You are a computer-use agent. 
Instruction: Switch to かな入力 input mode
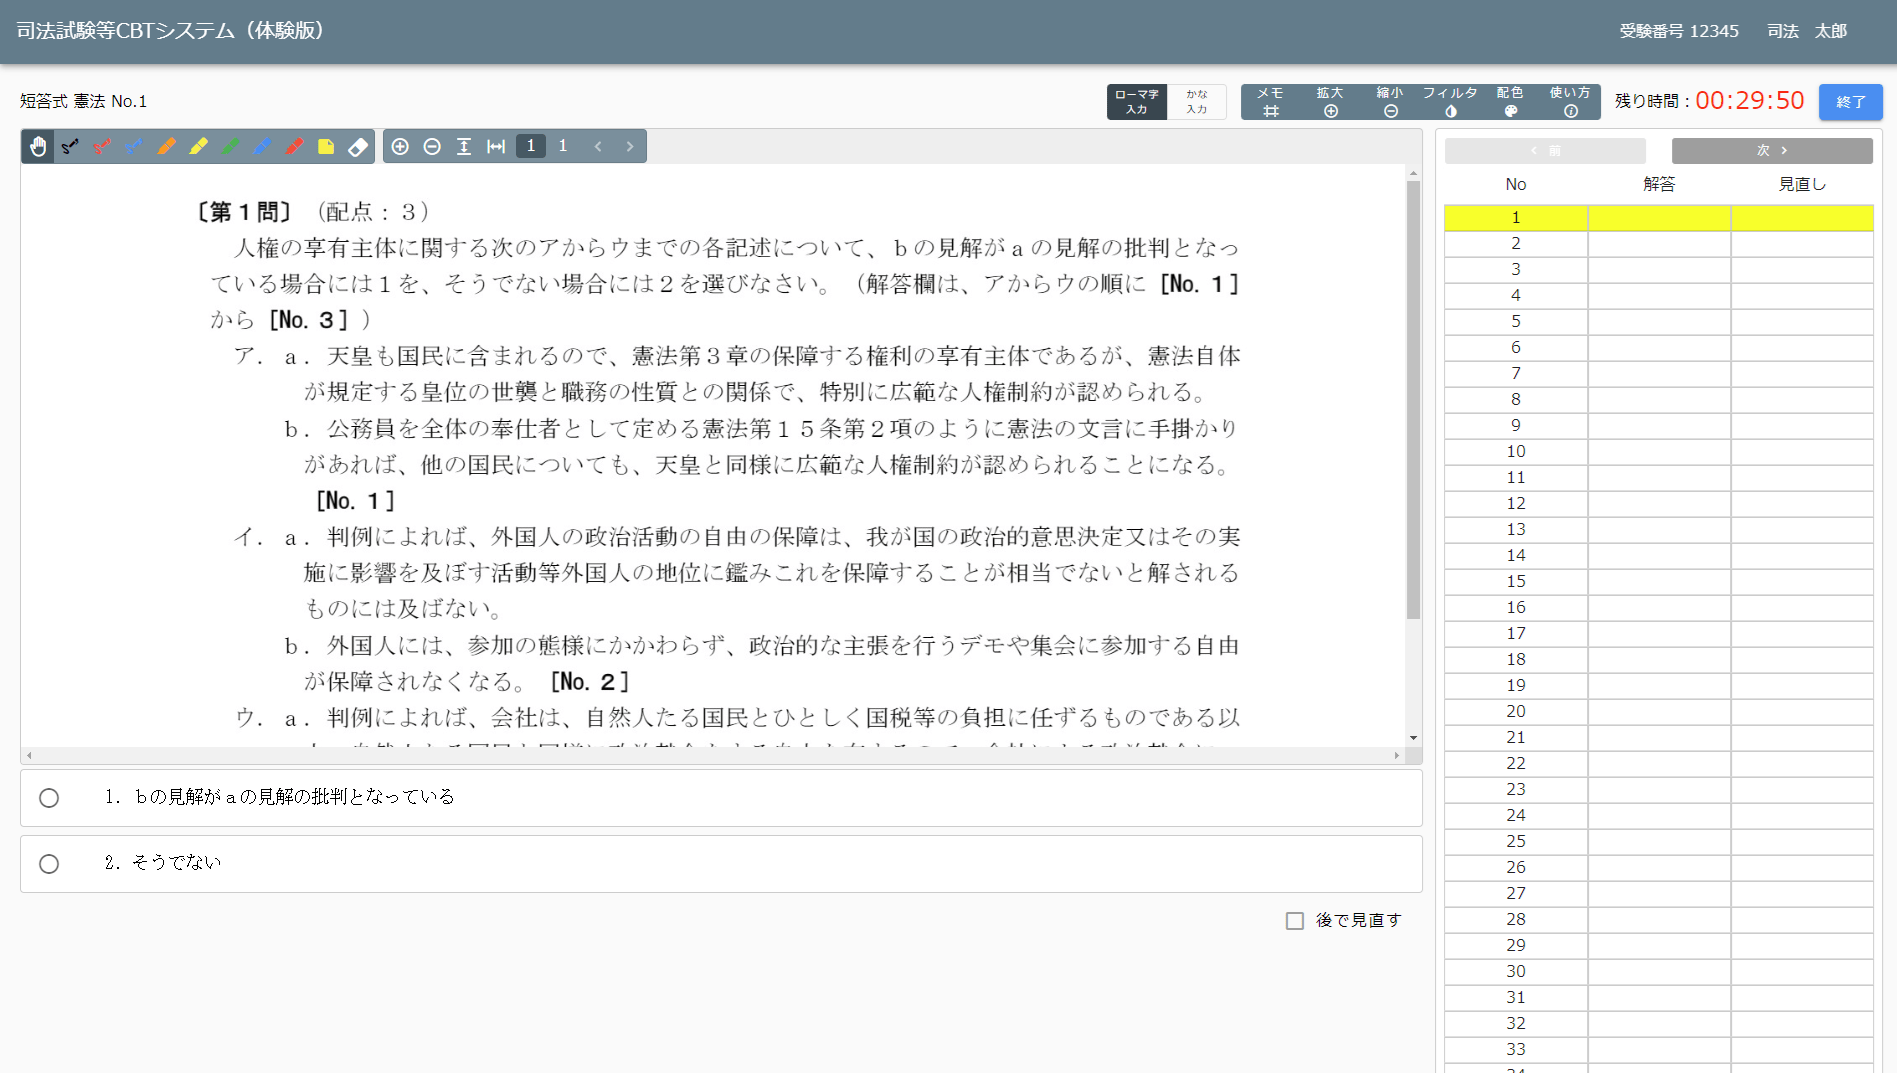[1197, 102]
